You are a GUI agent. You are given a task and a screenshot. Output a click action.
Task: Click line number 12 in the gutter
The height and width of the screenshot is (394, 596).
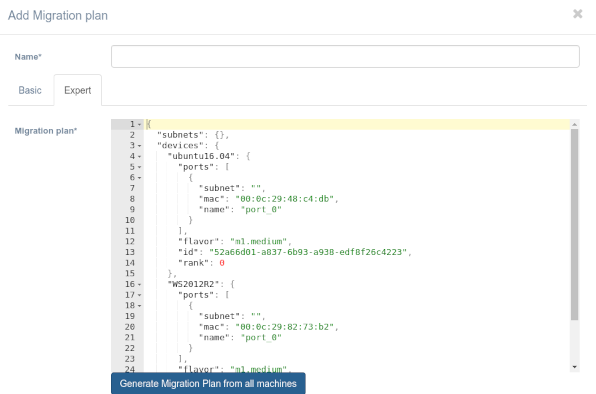pyautogui.click(x=130, y=241)
